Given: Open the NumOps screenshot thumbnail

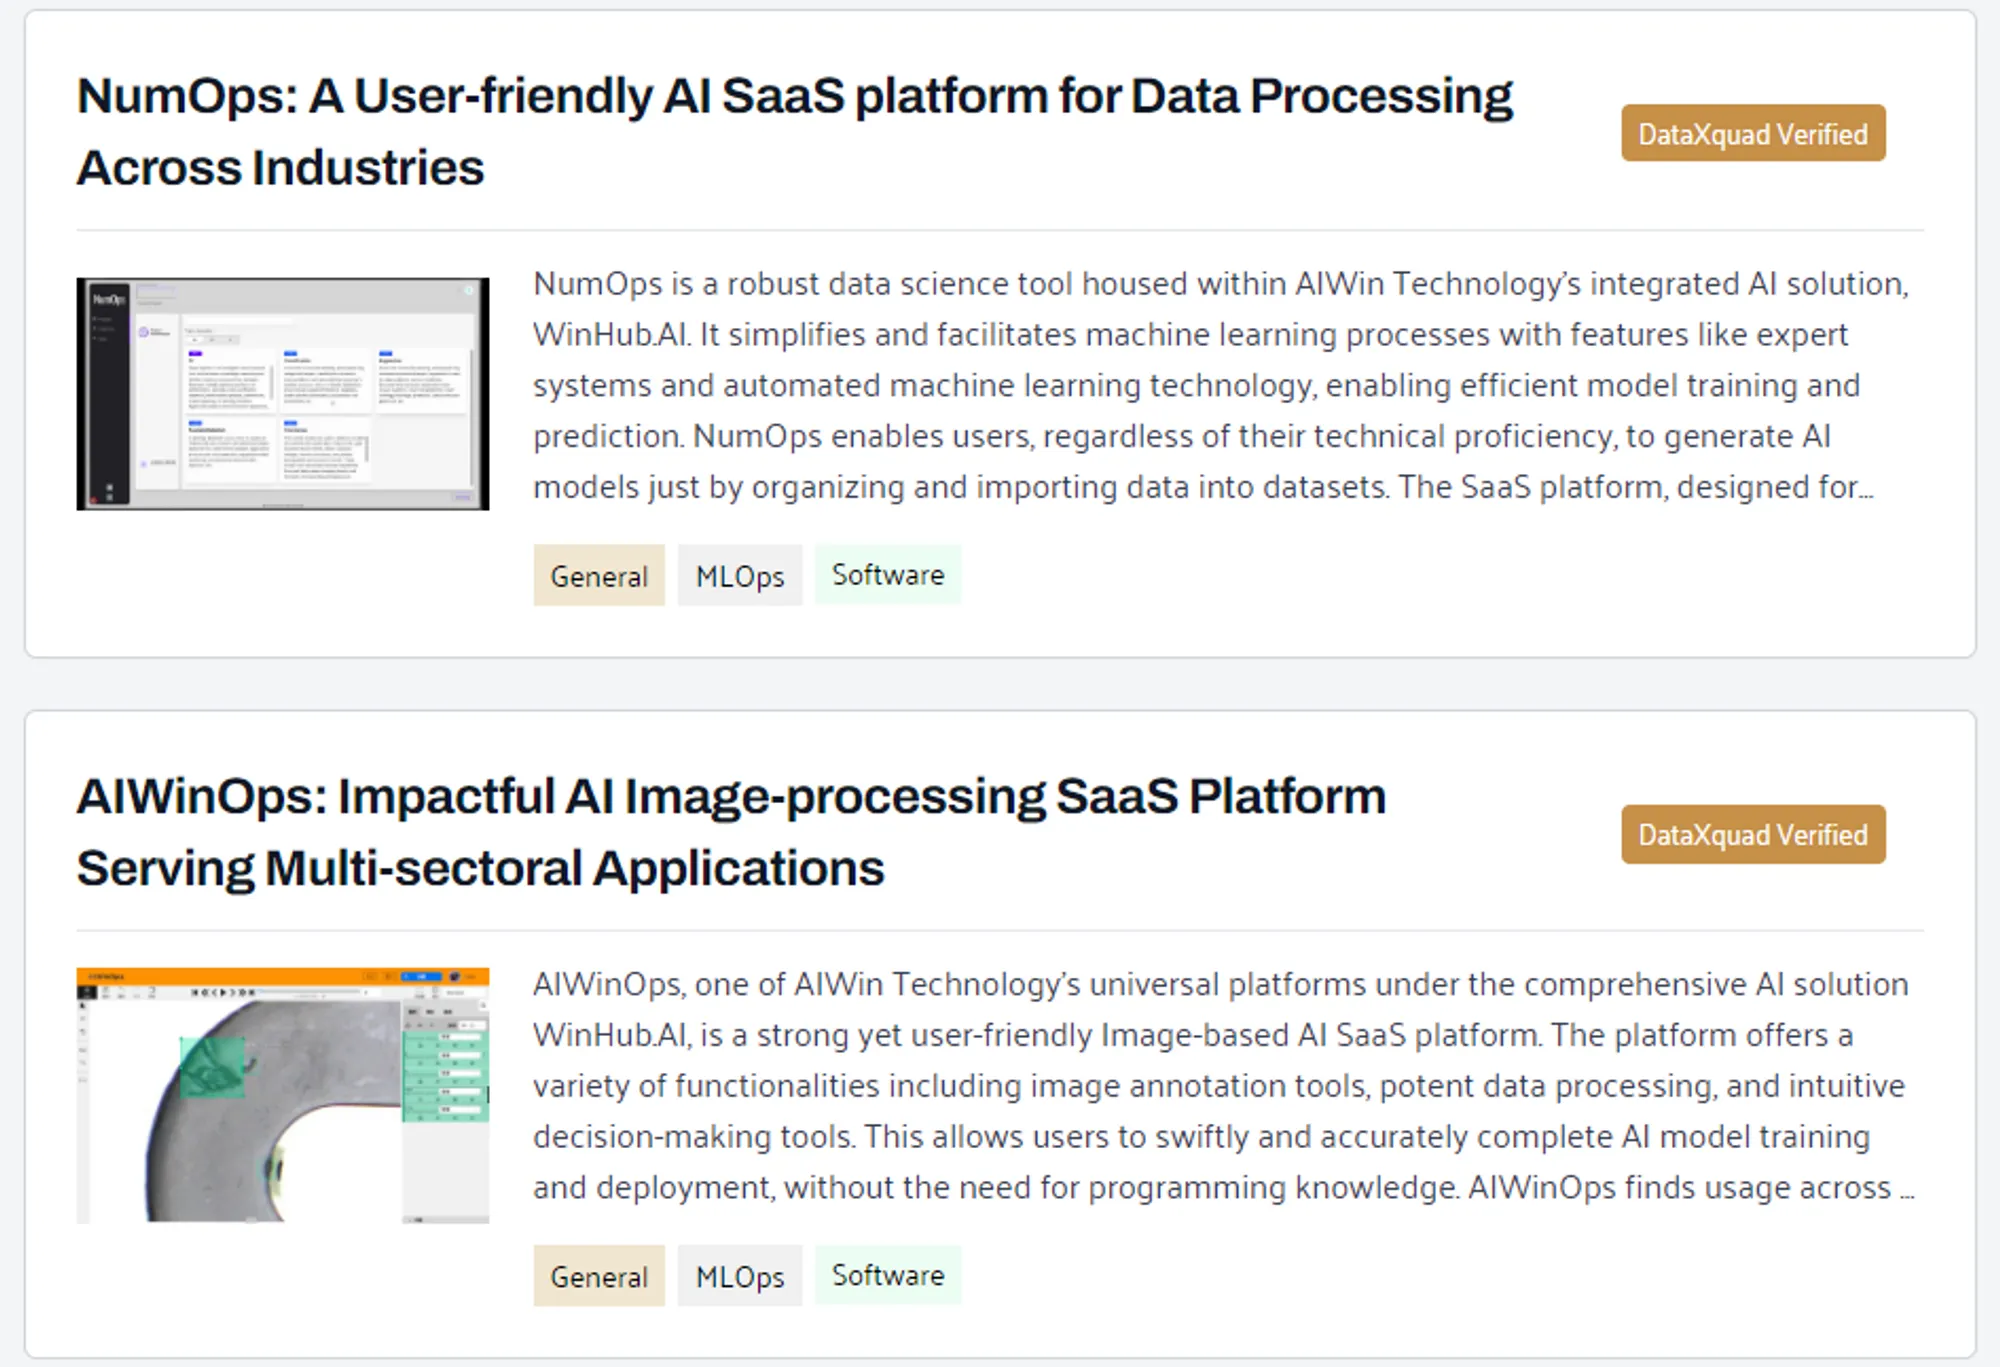Looking at the screenshot, I should click(283, 394).
